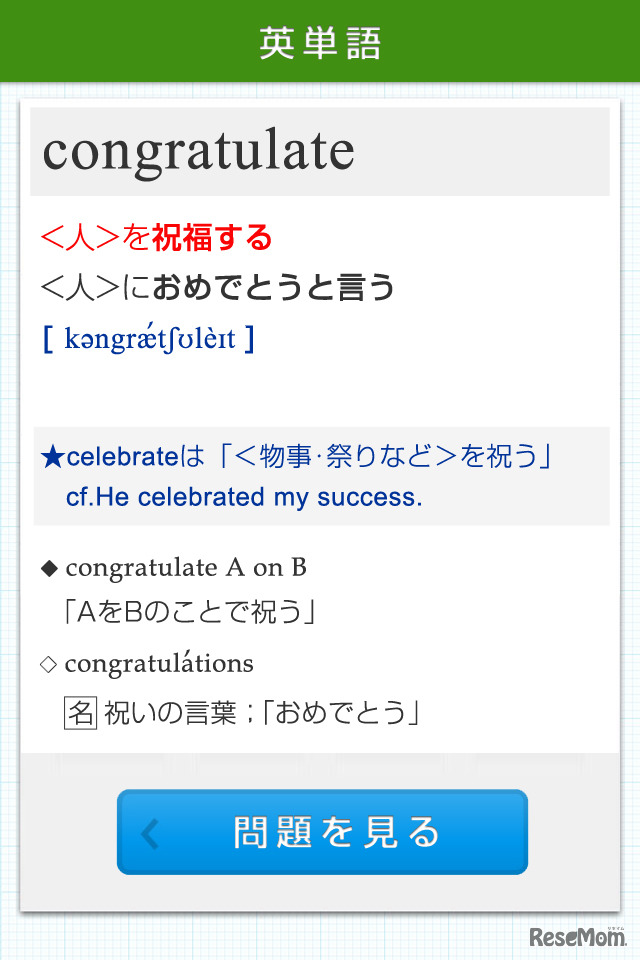640x960 pixels.
Task: Click the ReseMom logo watermark
Action: coord(577,937)
